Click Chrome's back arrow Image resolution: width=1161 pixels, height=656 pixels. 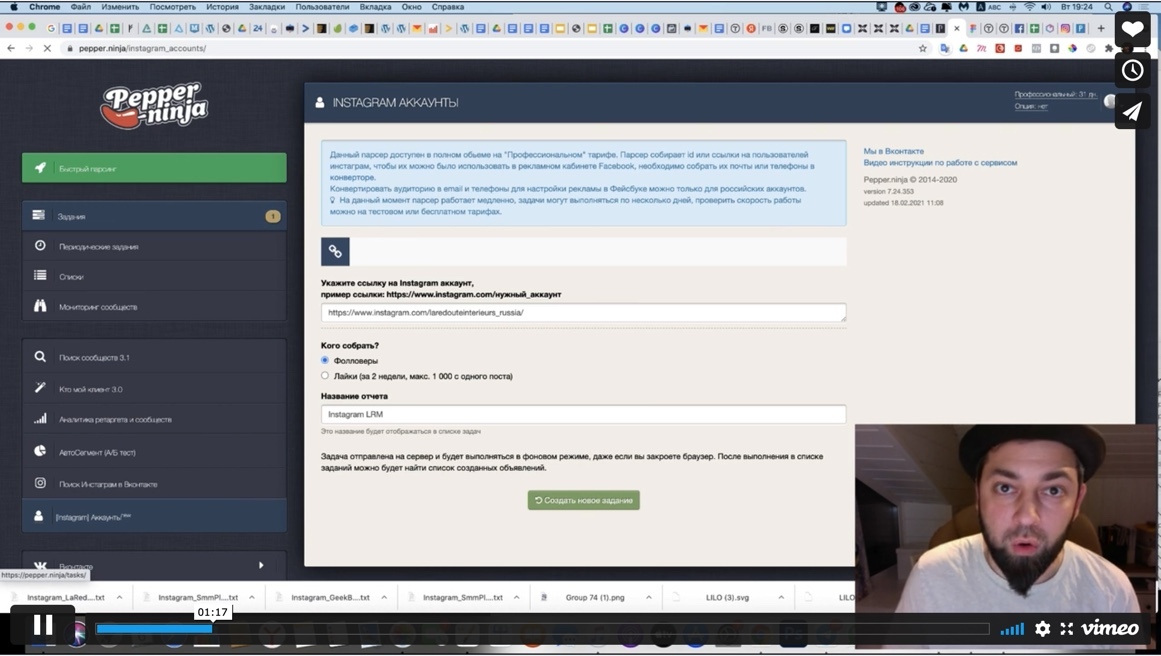point(11,48)
